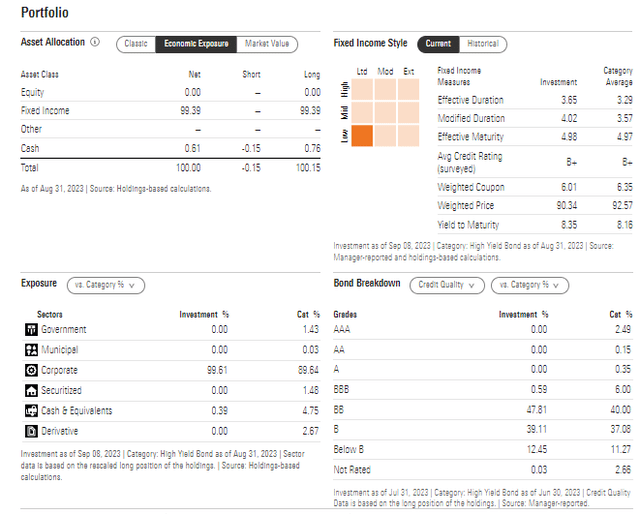640x514 pixels.
Task: Click the highlighted orange style box cell
Action: coord(362,137)
